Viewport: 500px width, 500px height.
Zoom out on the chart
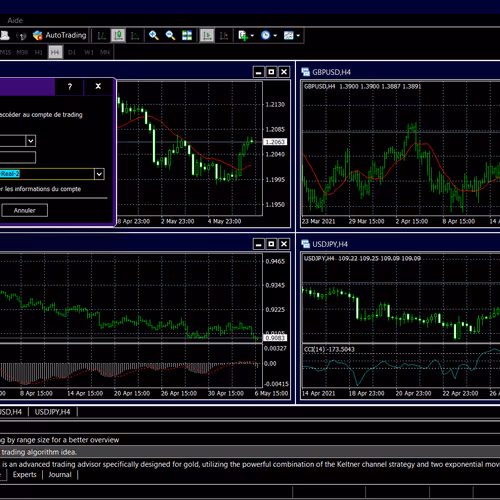(170, 35)
